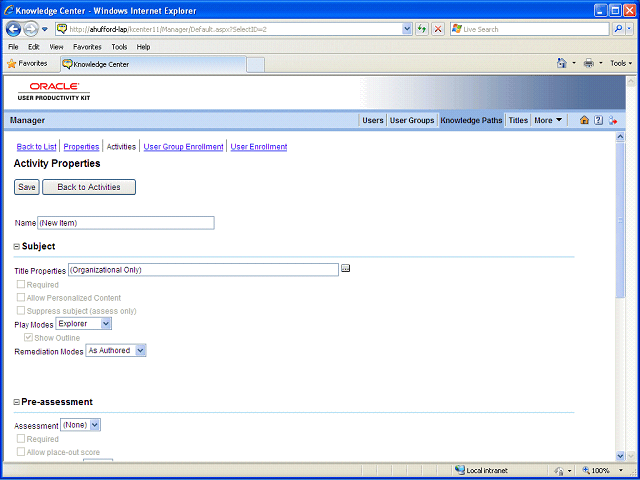
Task: Click the Local intranet status zone
Action: click(x=482, y=470)
